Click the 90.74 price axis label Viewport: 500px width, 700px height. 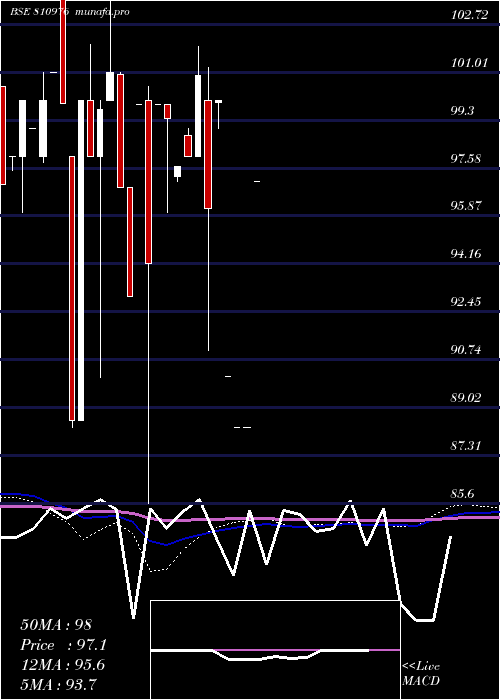click(466, 350)
